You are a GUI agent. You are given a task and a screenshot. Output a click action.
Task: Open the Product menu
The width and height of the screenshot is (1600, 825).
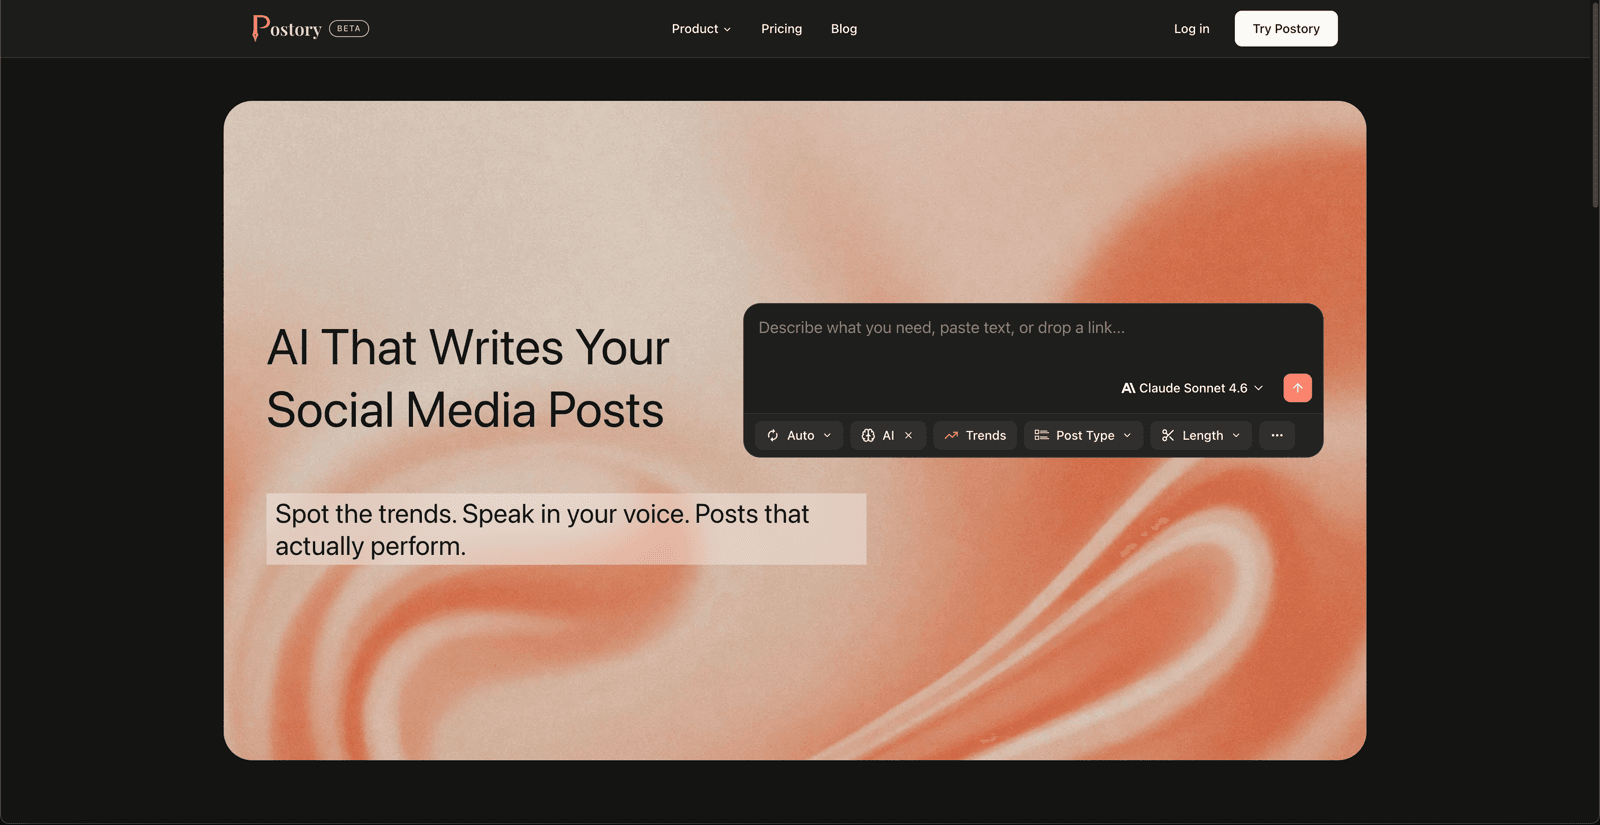point(701,29)
